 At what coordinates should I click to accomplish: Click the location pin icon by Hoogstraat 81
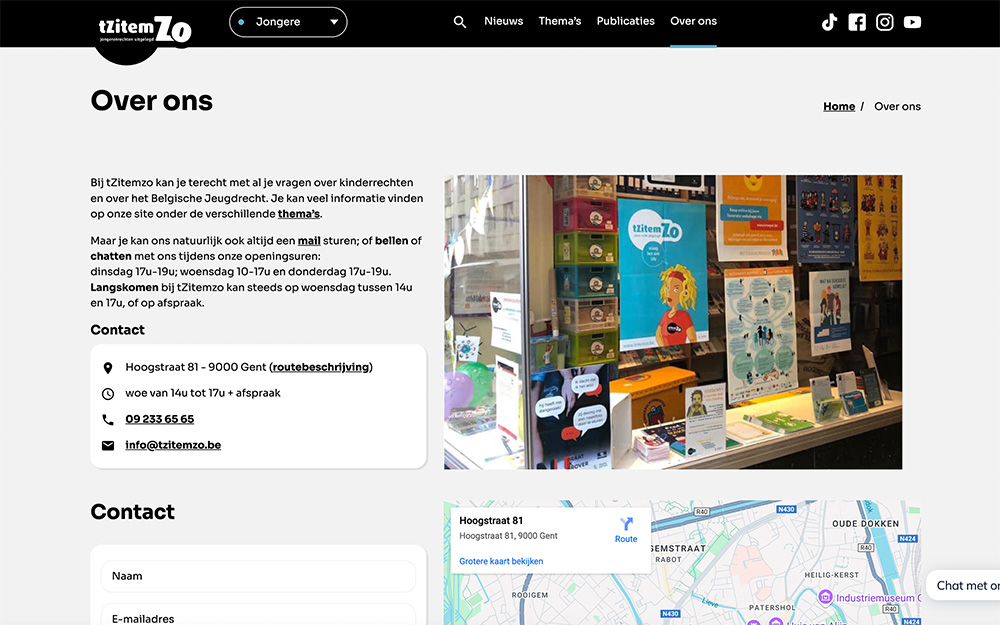pyautogui.click(x=108, y=368)
